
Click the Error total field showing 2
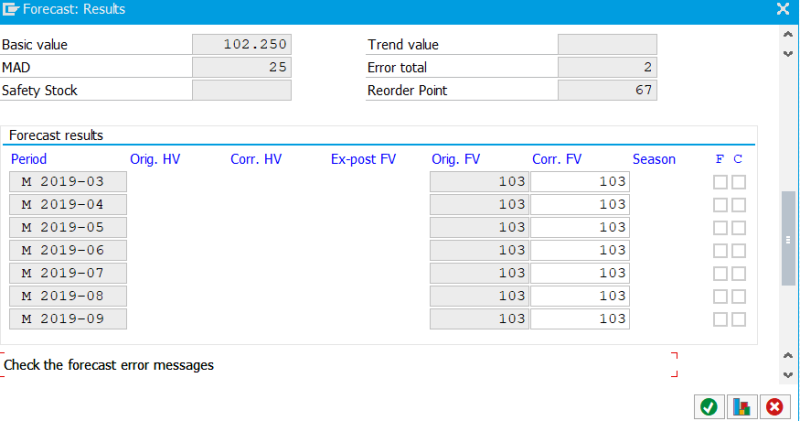[607, 67]
